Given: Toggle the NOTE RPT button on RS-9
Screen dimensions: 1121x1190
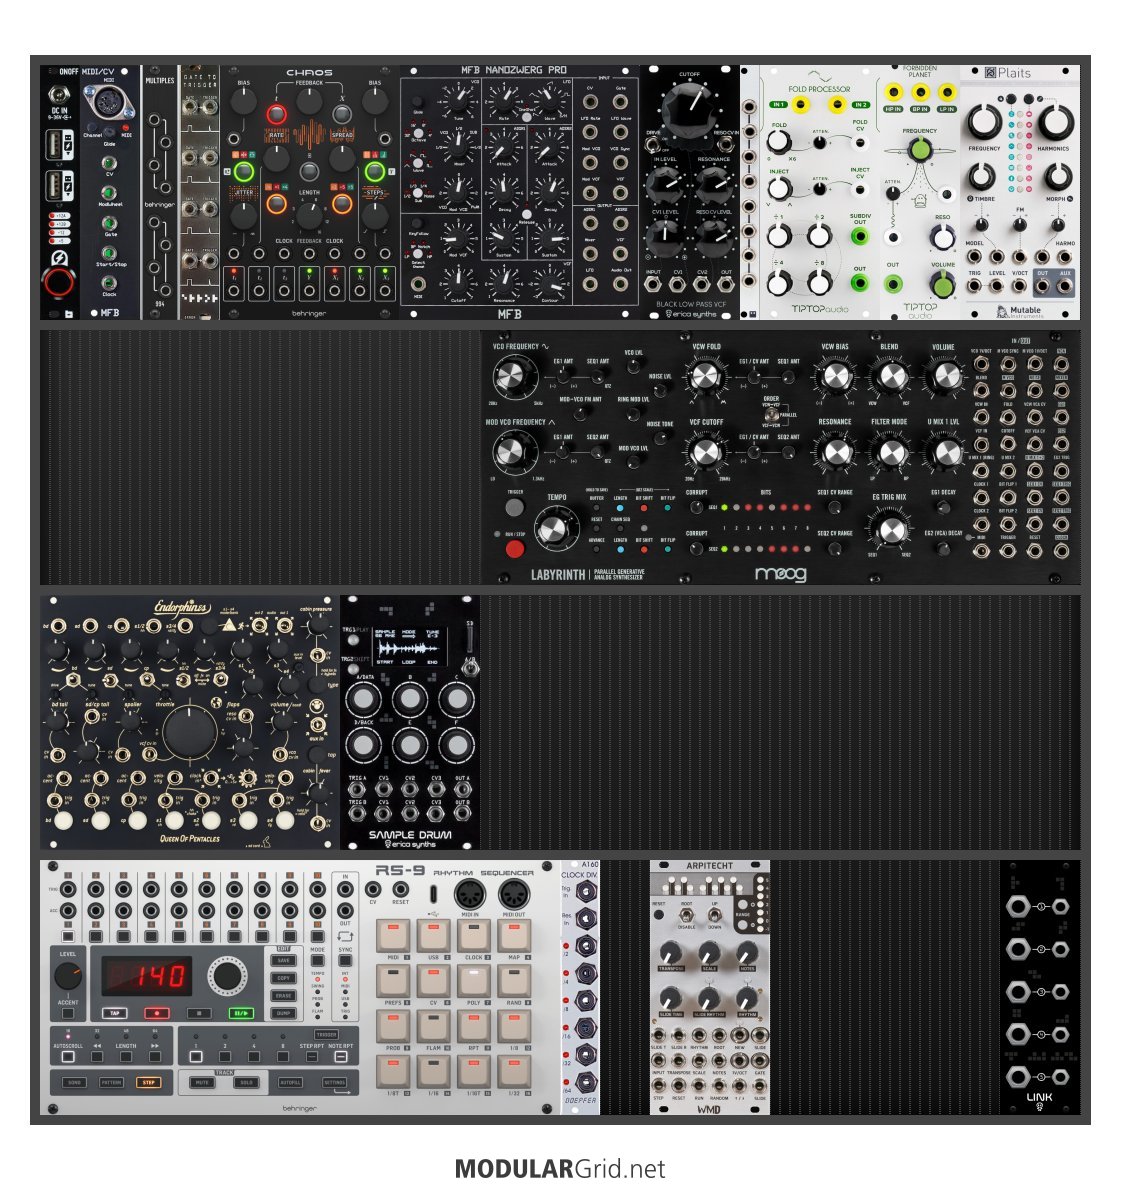Looking at the screenshot, I should pos(341,1056).
